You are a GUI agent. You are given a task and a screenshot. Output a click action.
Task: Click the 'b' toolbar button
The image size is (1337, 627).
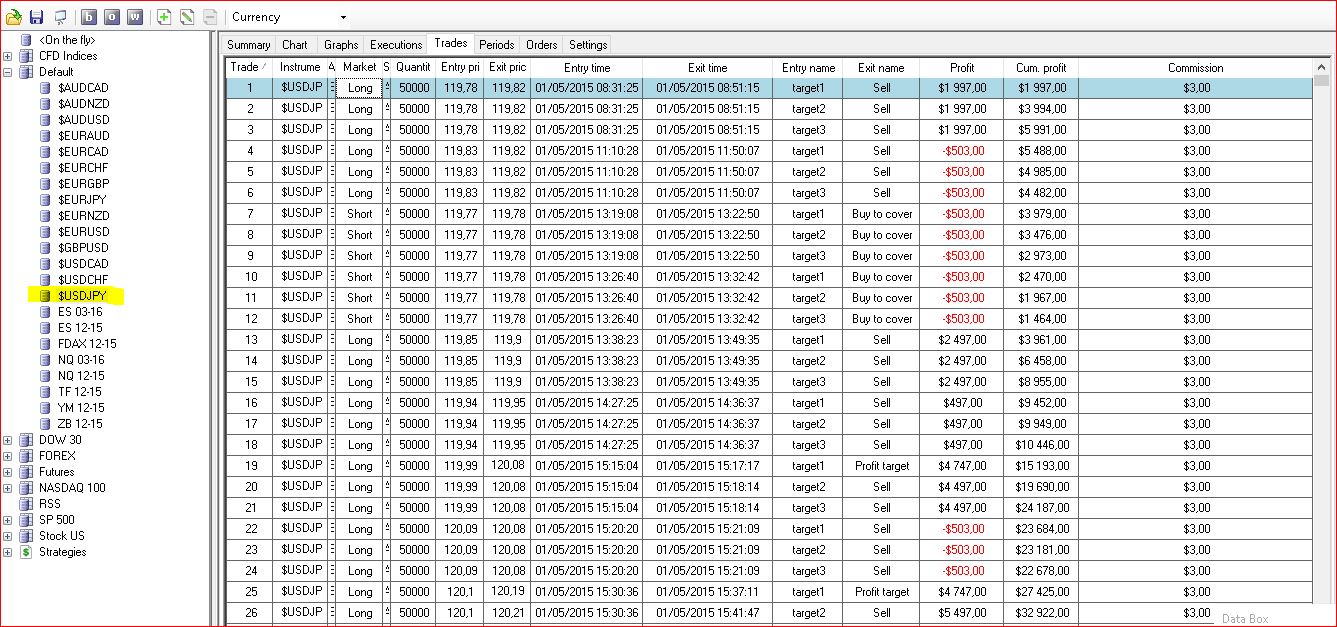[x=88, y=17]
